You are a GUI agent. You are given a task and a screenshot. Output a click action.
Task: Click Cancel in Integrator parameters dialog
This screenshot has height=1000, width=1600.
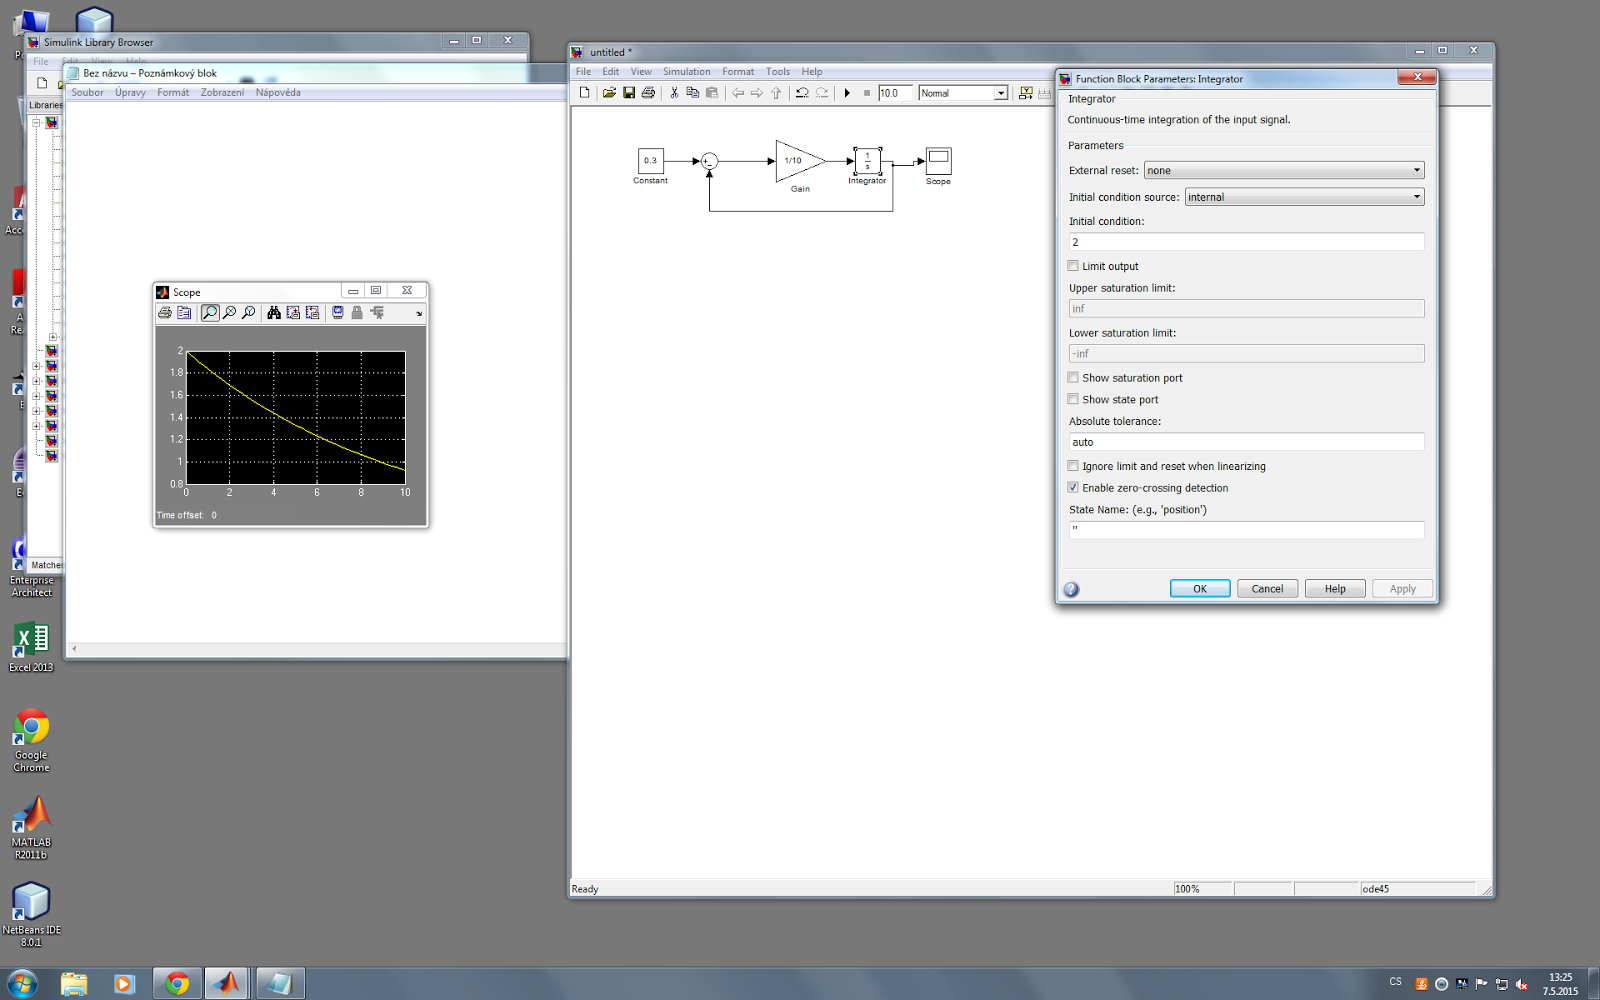1267,589
